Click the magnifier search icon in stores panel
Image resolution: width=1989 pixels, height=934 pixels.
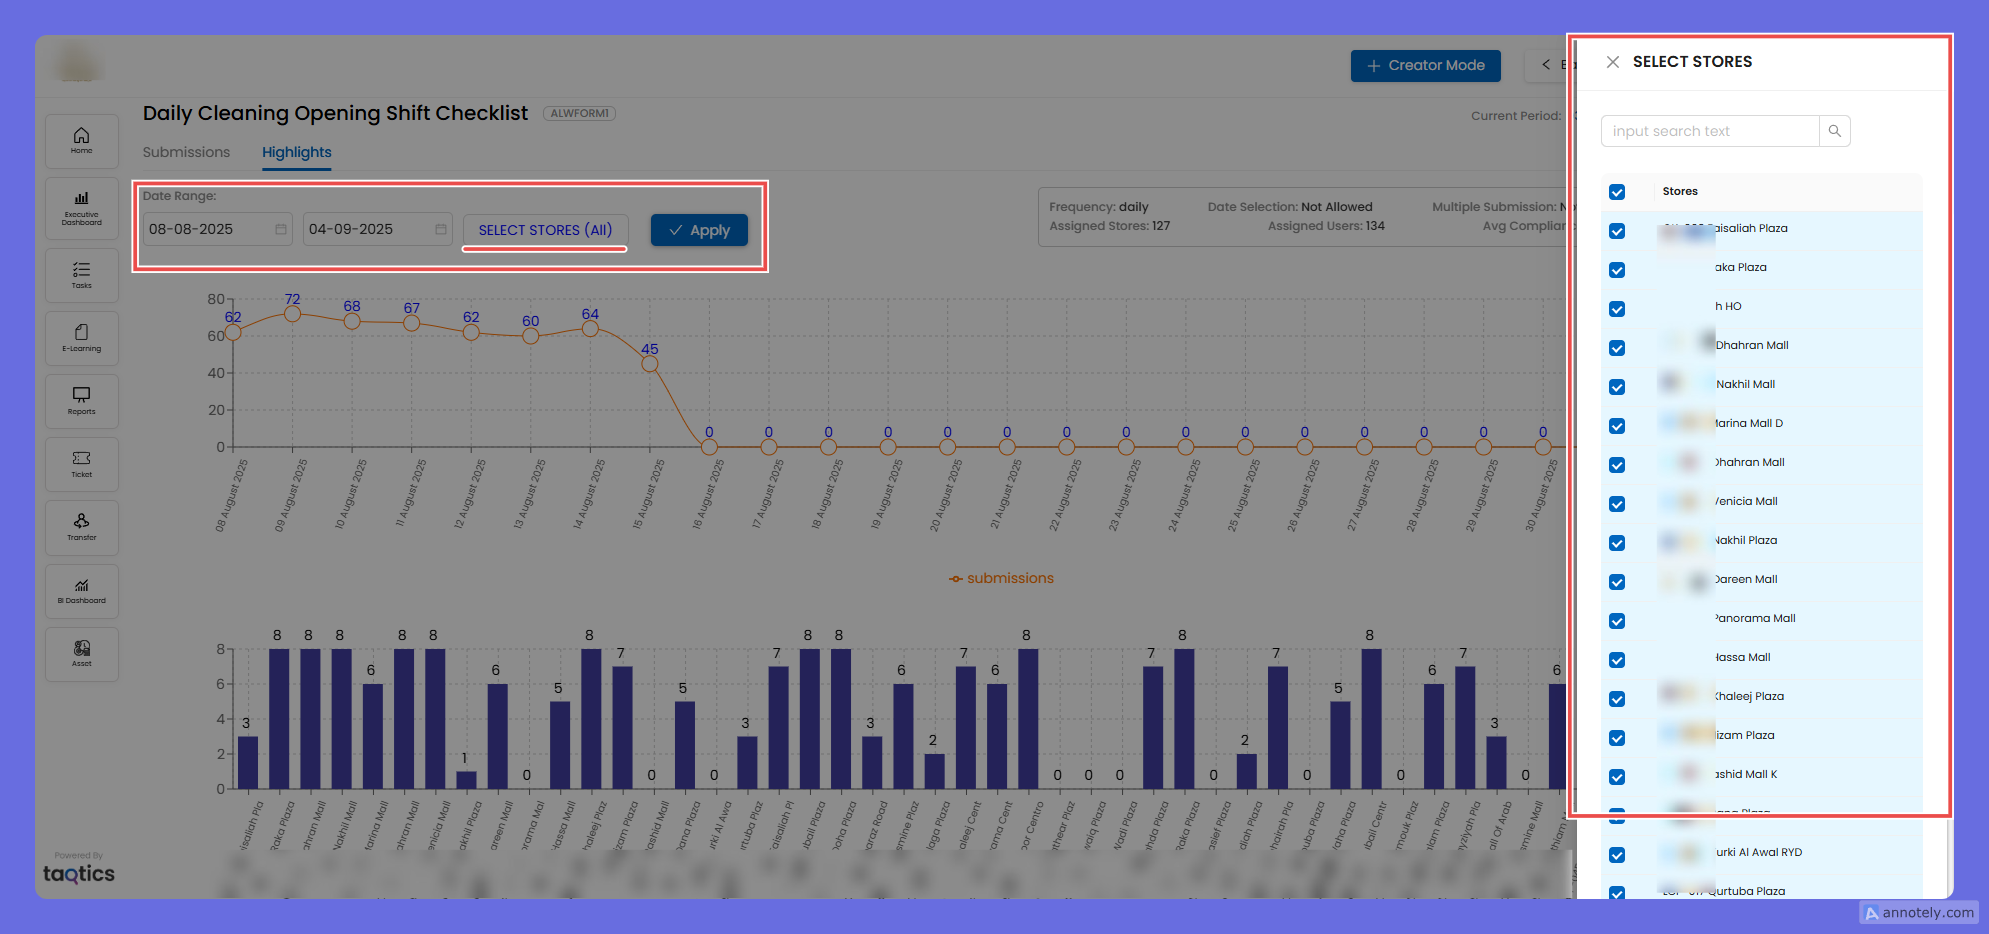point(1835,131)
